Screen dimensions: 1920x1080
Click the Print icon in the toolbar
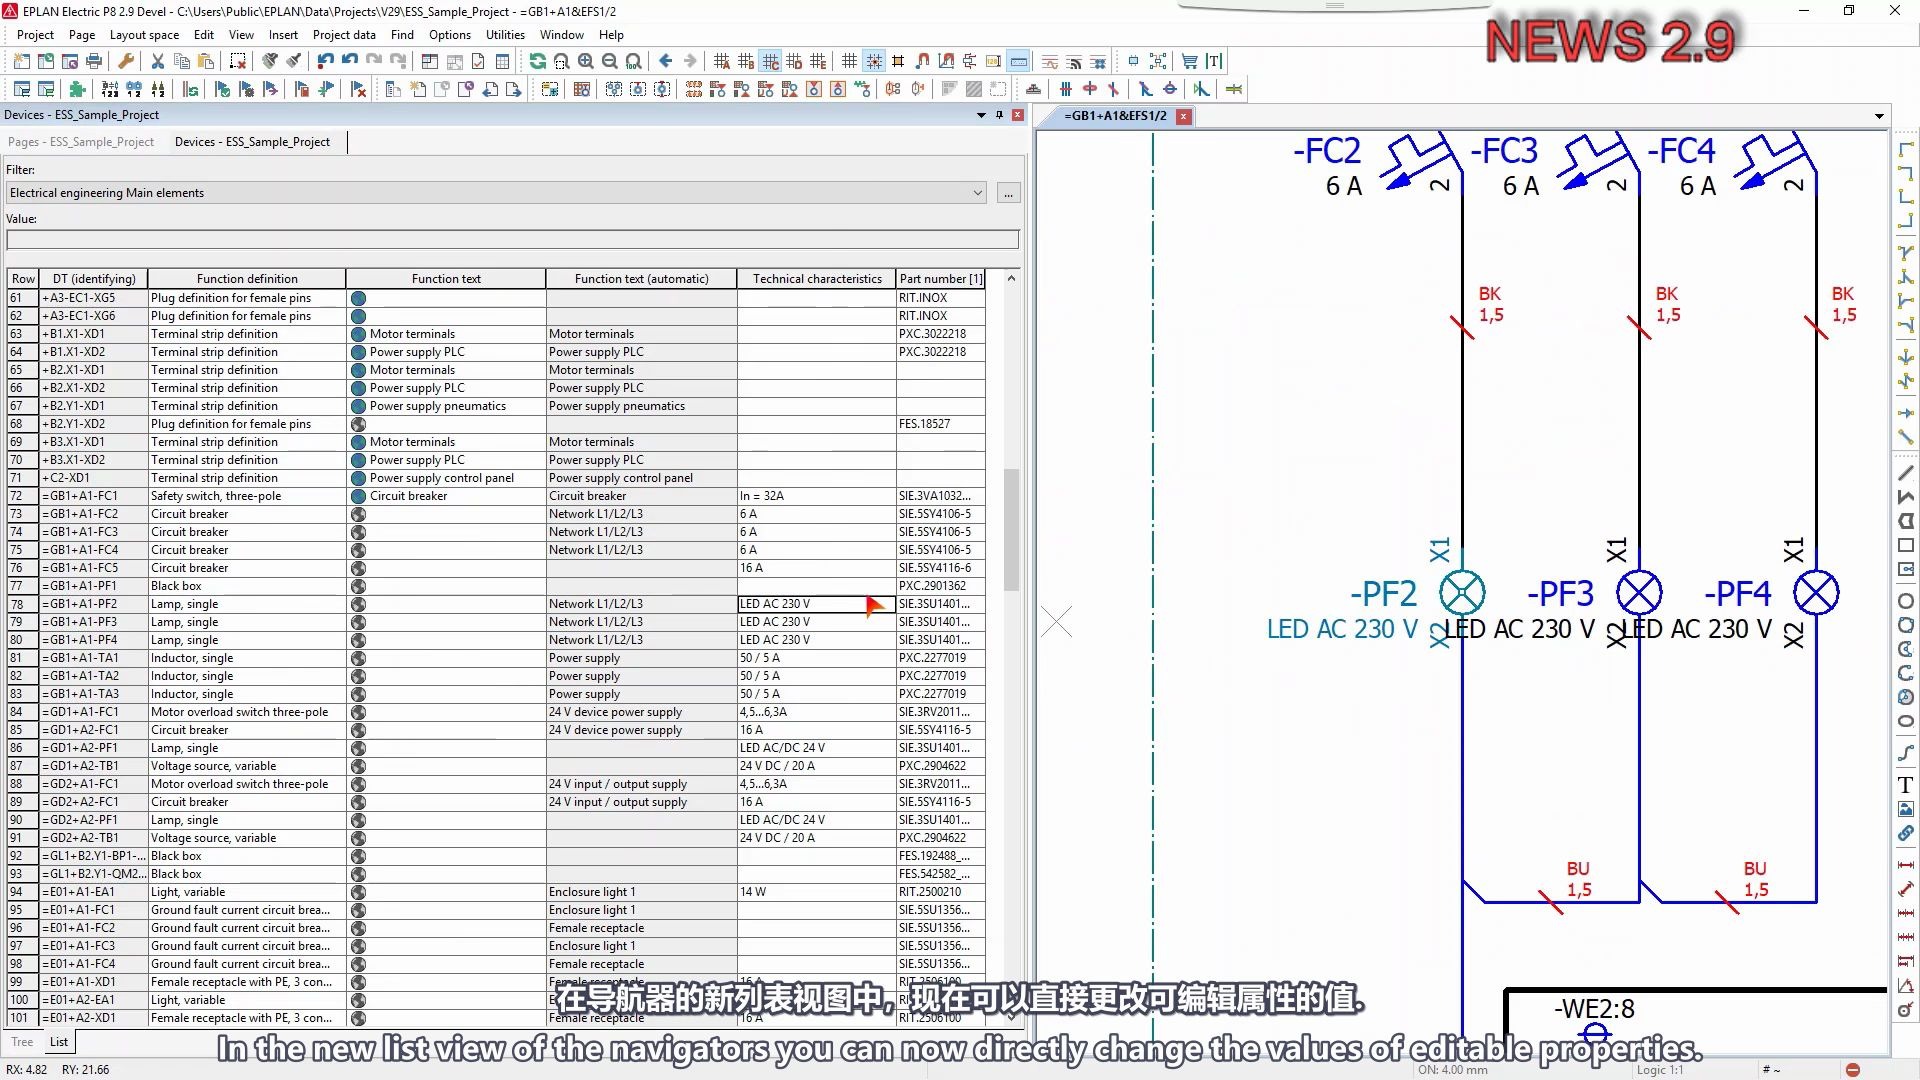(94, 61)
